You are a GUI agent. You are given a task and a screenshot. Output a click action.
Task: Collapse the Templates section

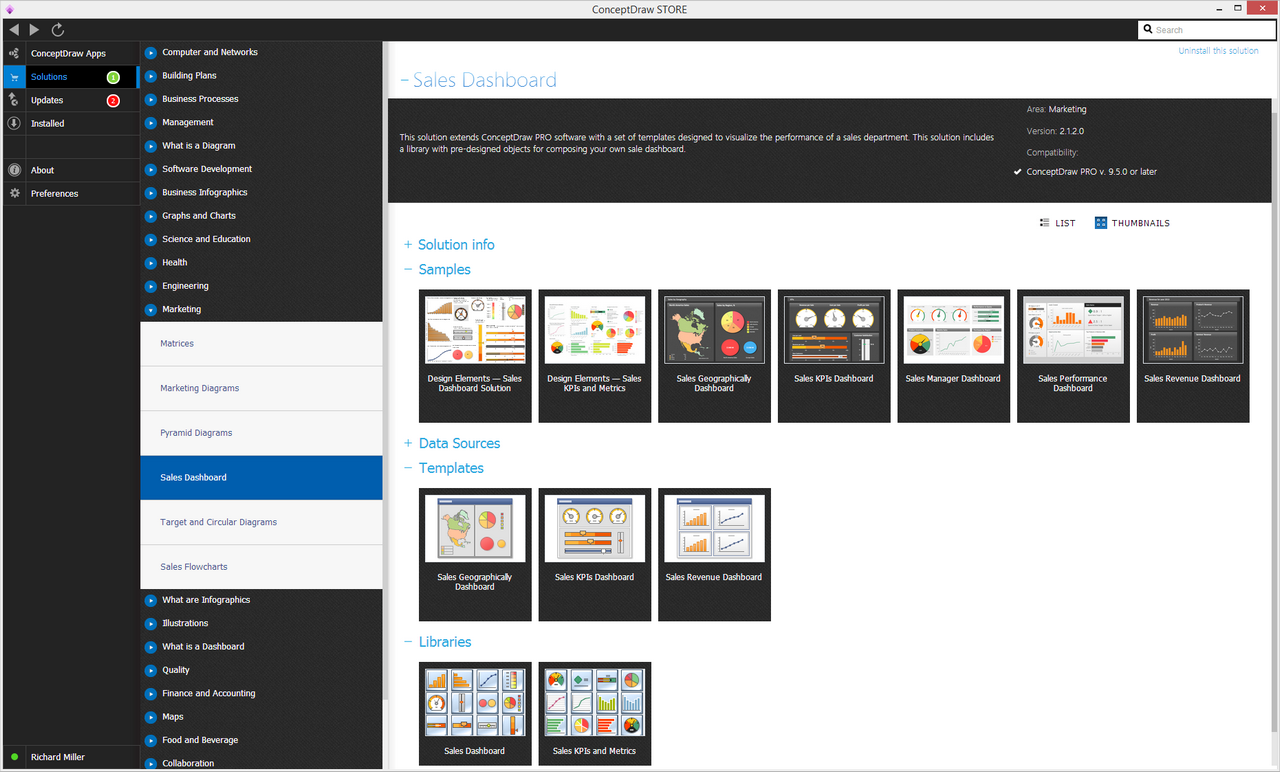(x=408, y=468)
